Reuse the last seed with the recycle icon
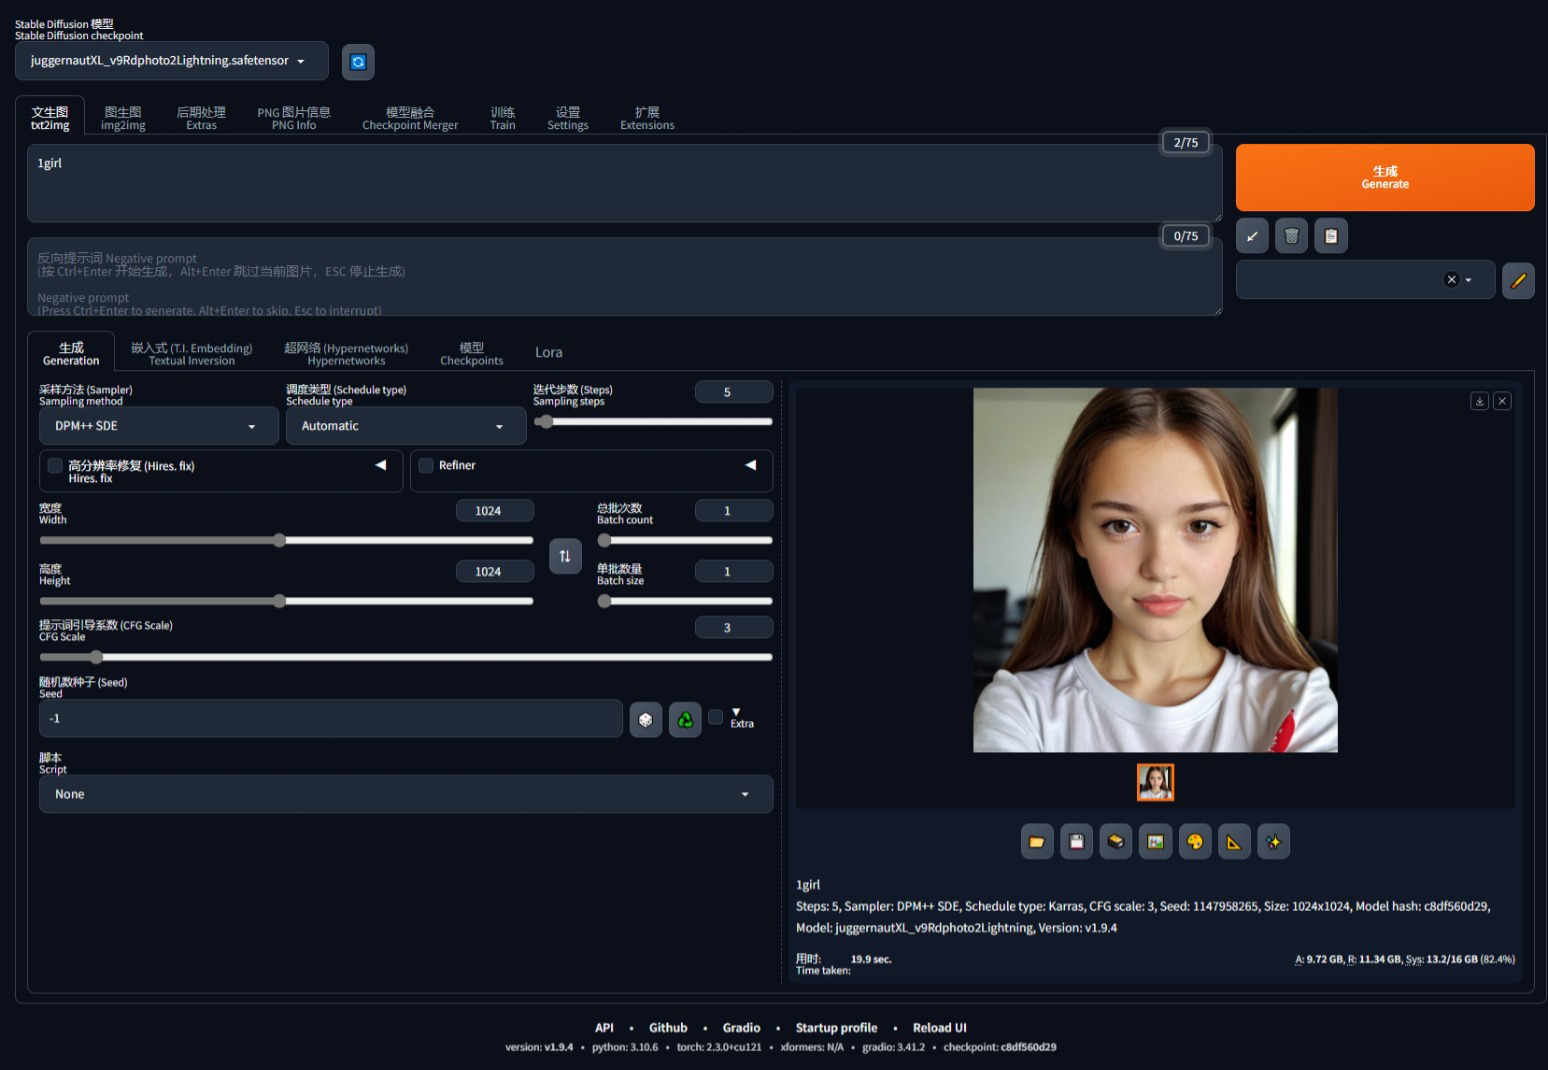This screenshot has height=1070, width=1548. coord(685,719)
